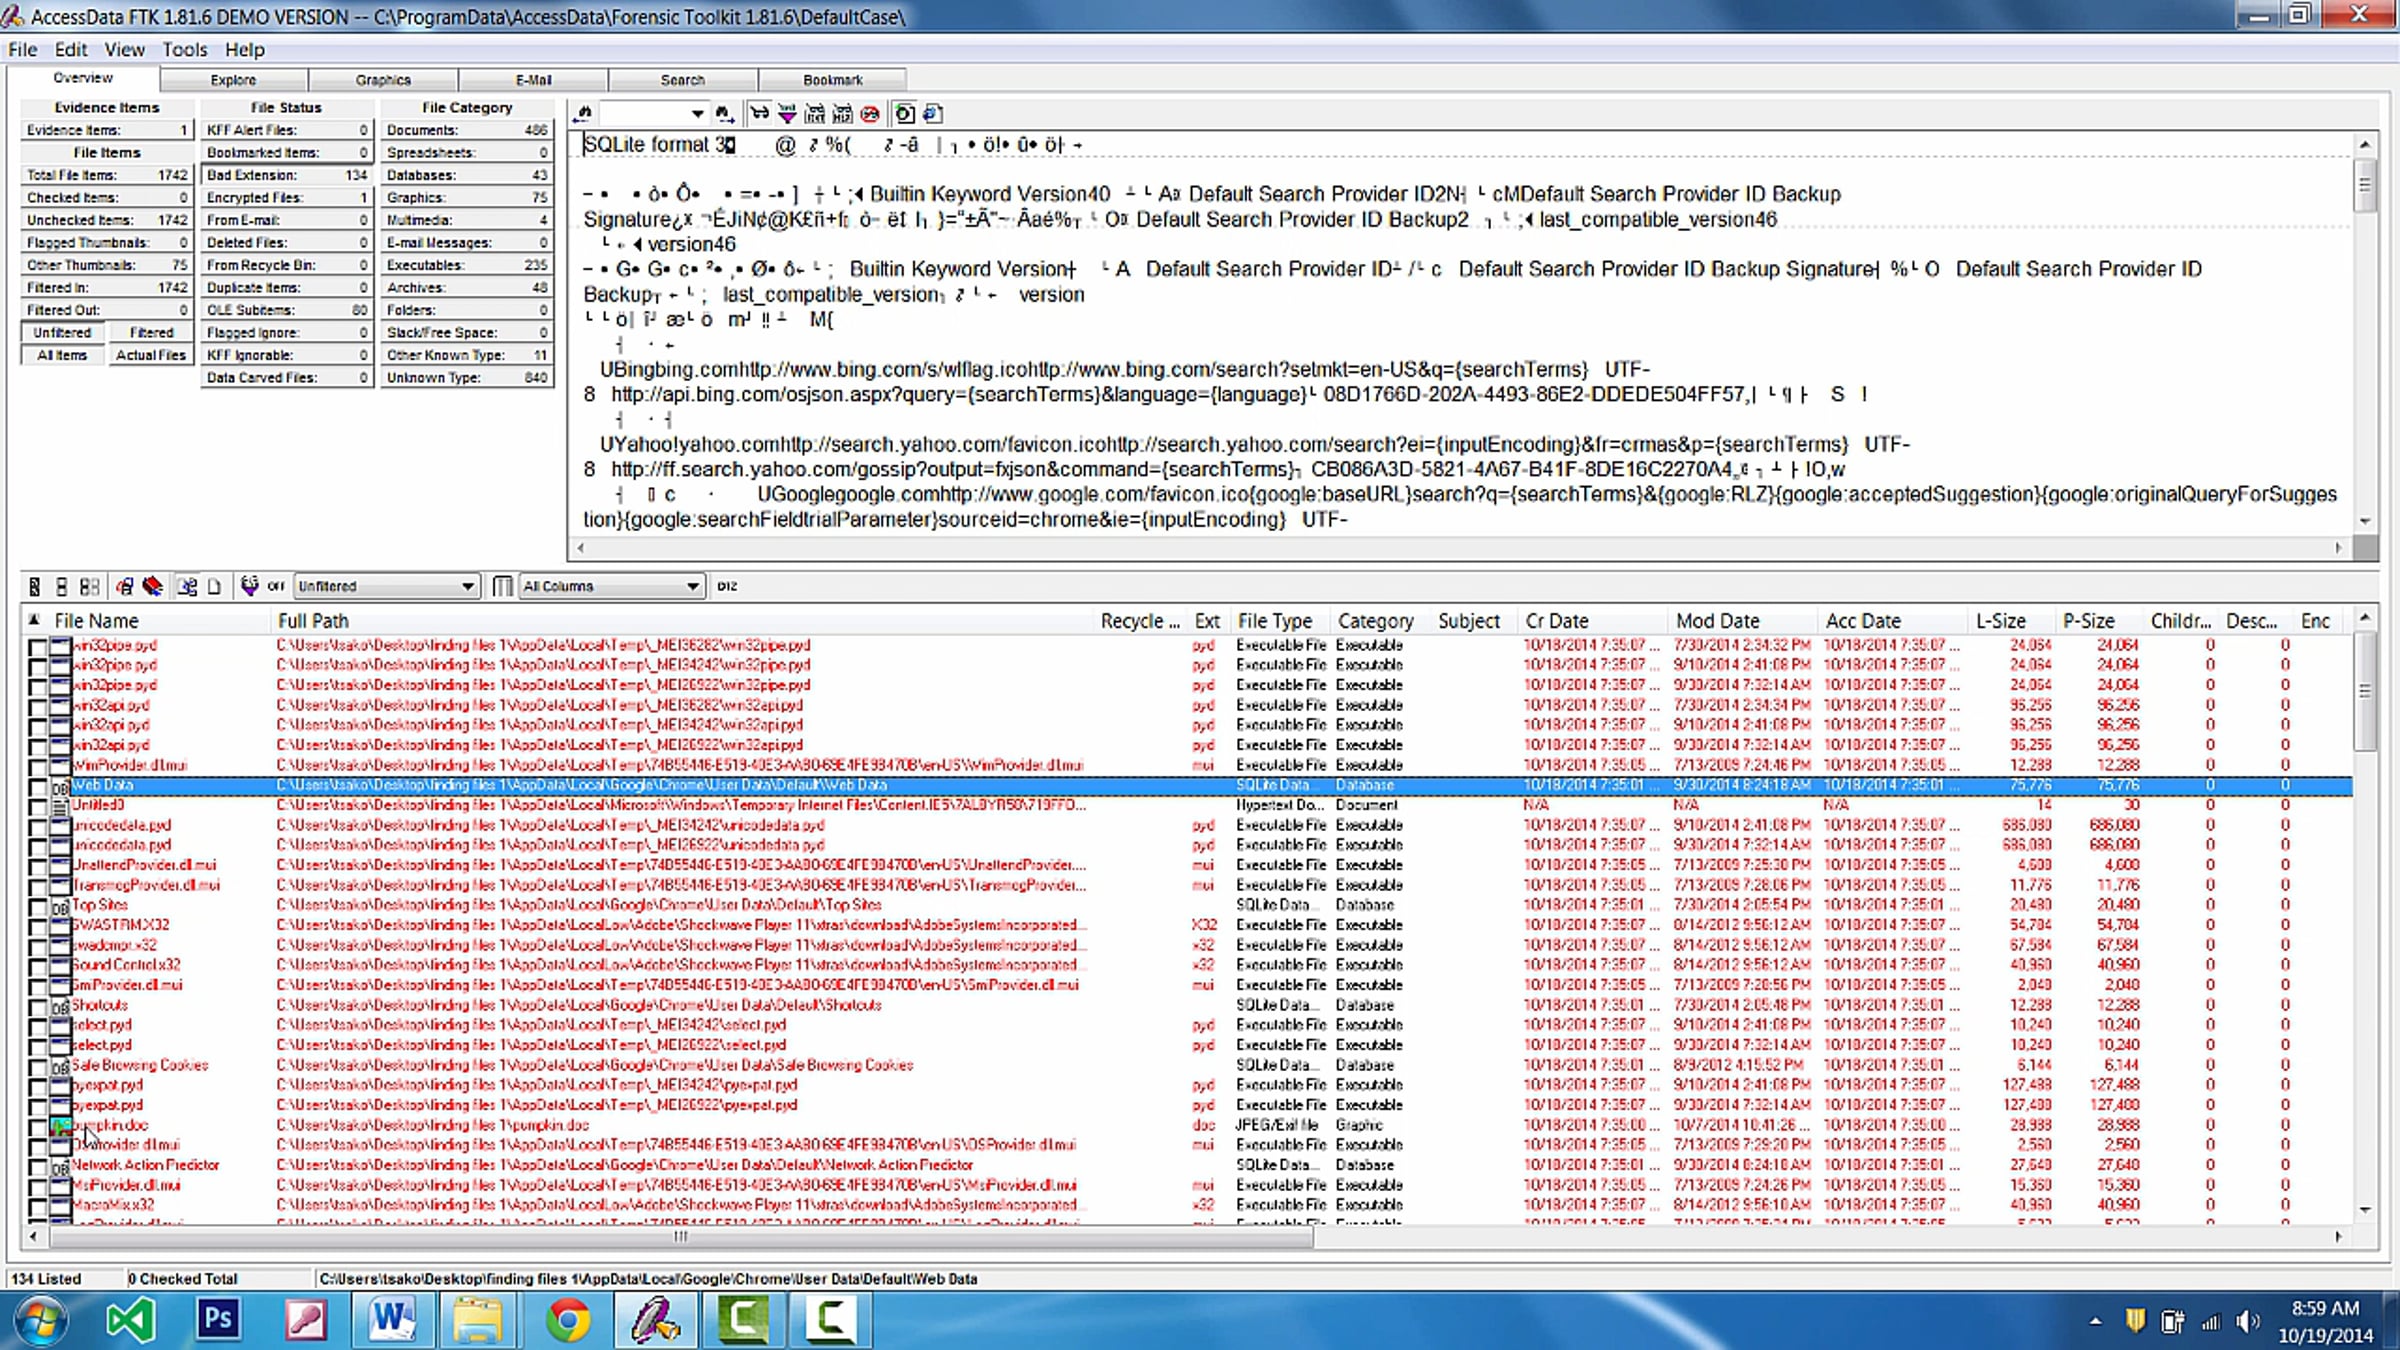The height and width of the screenshot is (1350, 2400).
Task: Click the find next binoculars icon
Action: coord(725,114)
